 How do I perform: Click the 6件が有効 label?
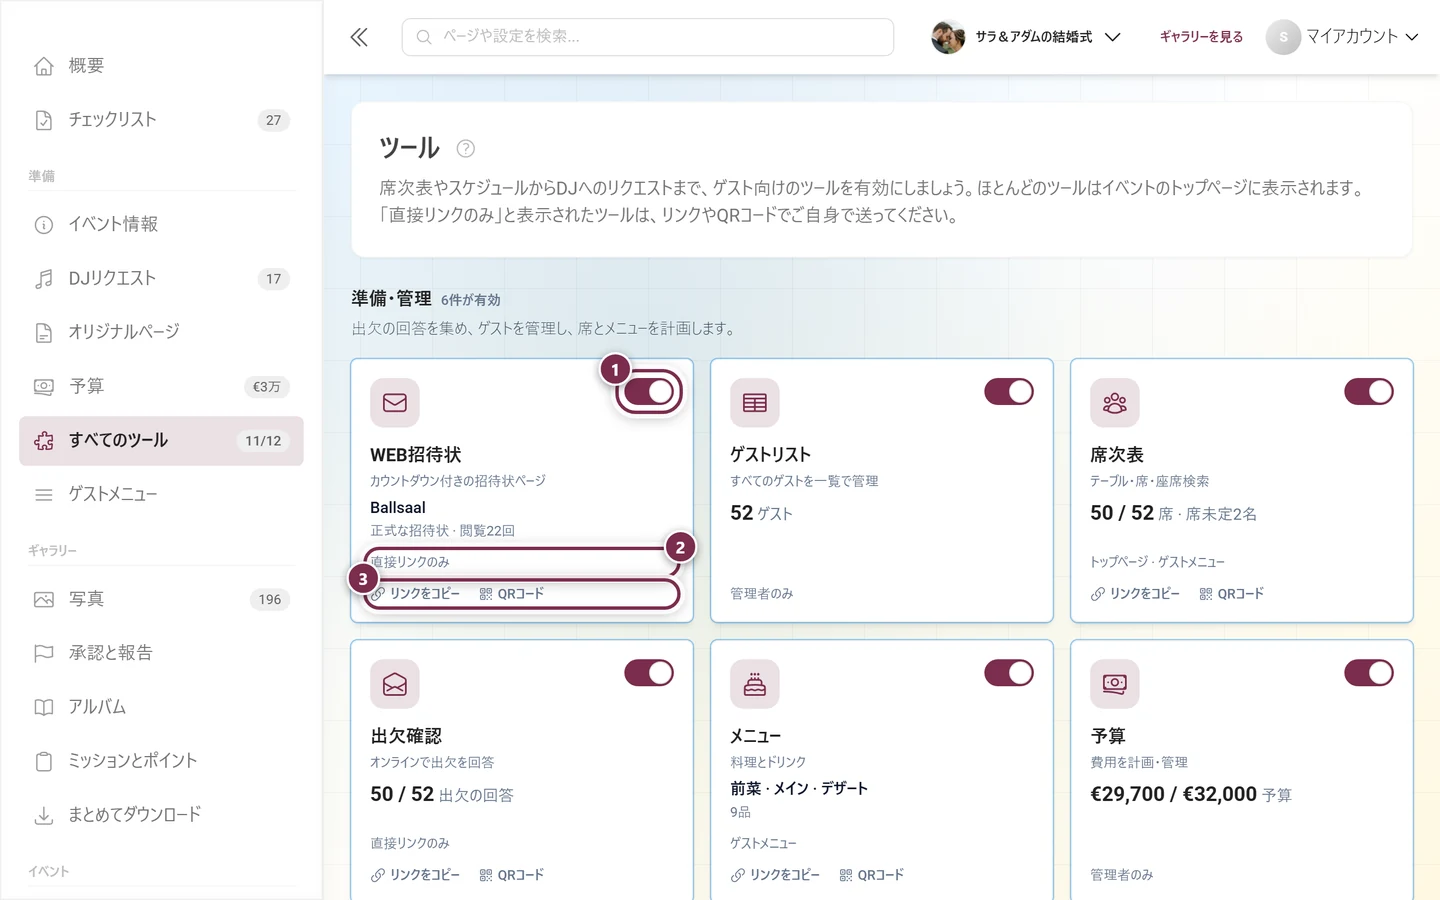click(x=471, y=300)
